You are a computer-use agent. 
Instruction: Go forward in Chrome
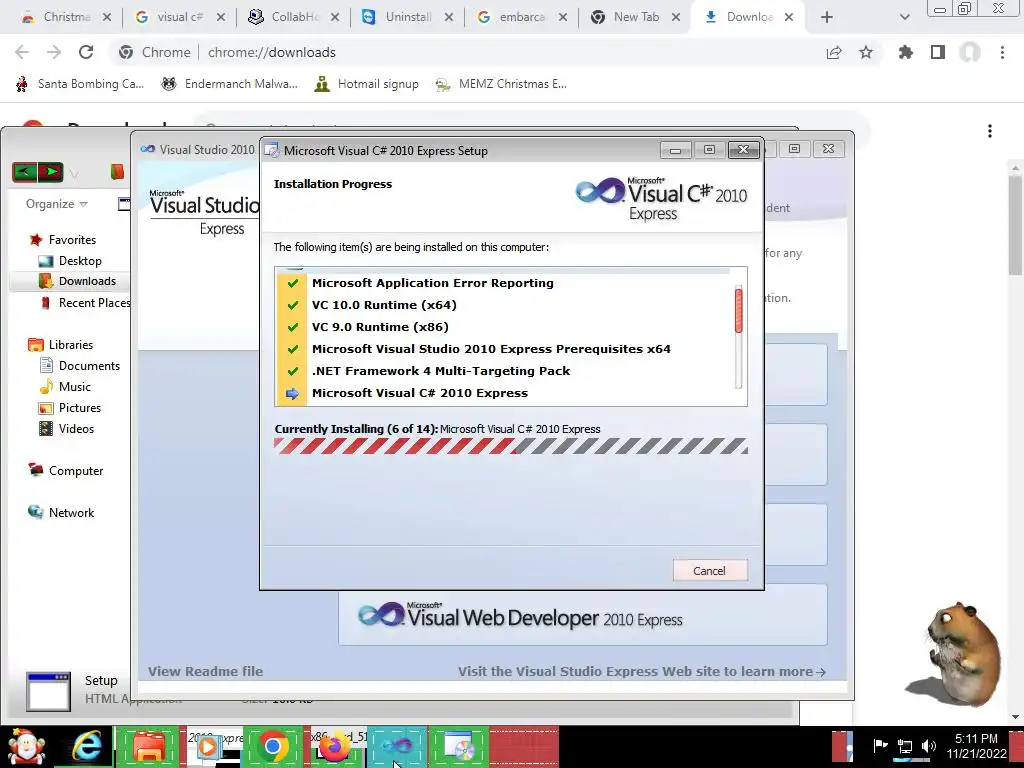(x=54, y=52)
